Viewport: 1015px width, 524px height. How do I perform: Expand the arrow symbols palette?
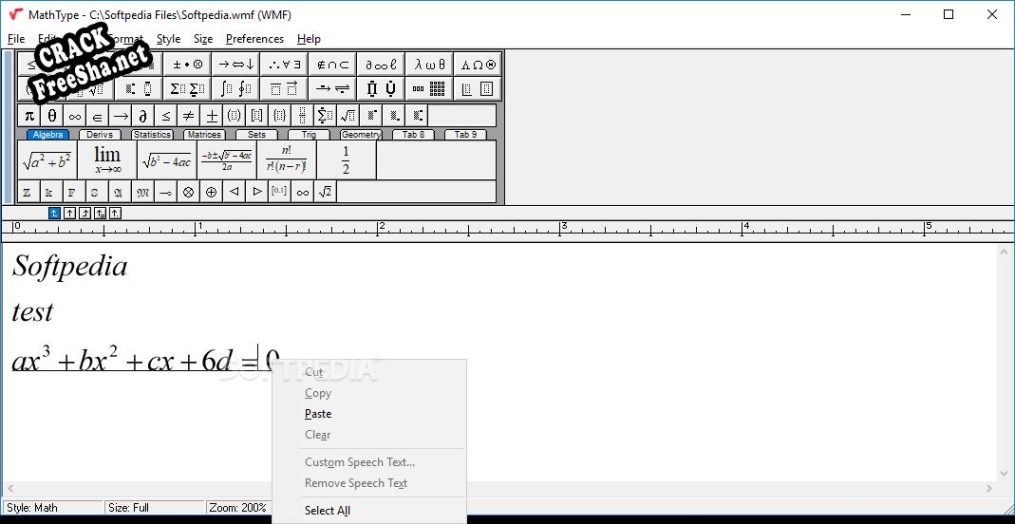click(x=237, y=64)
